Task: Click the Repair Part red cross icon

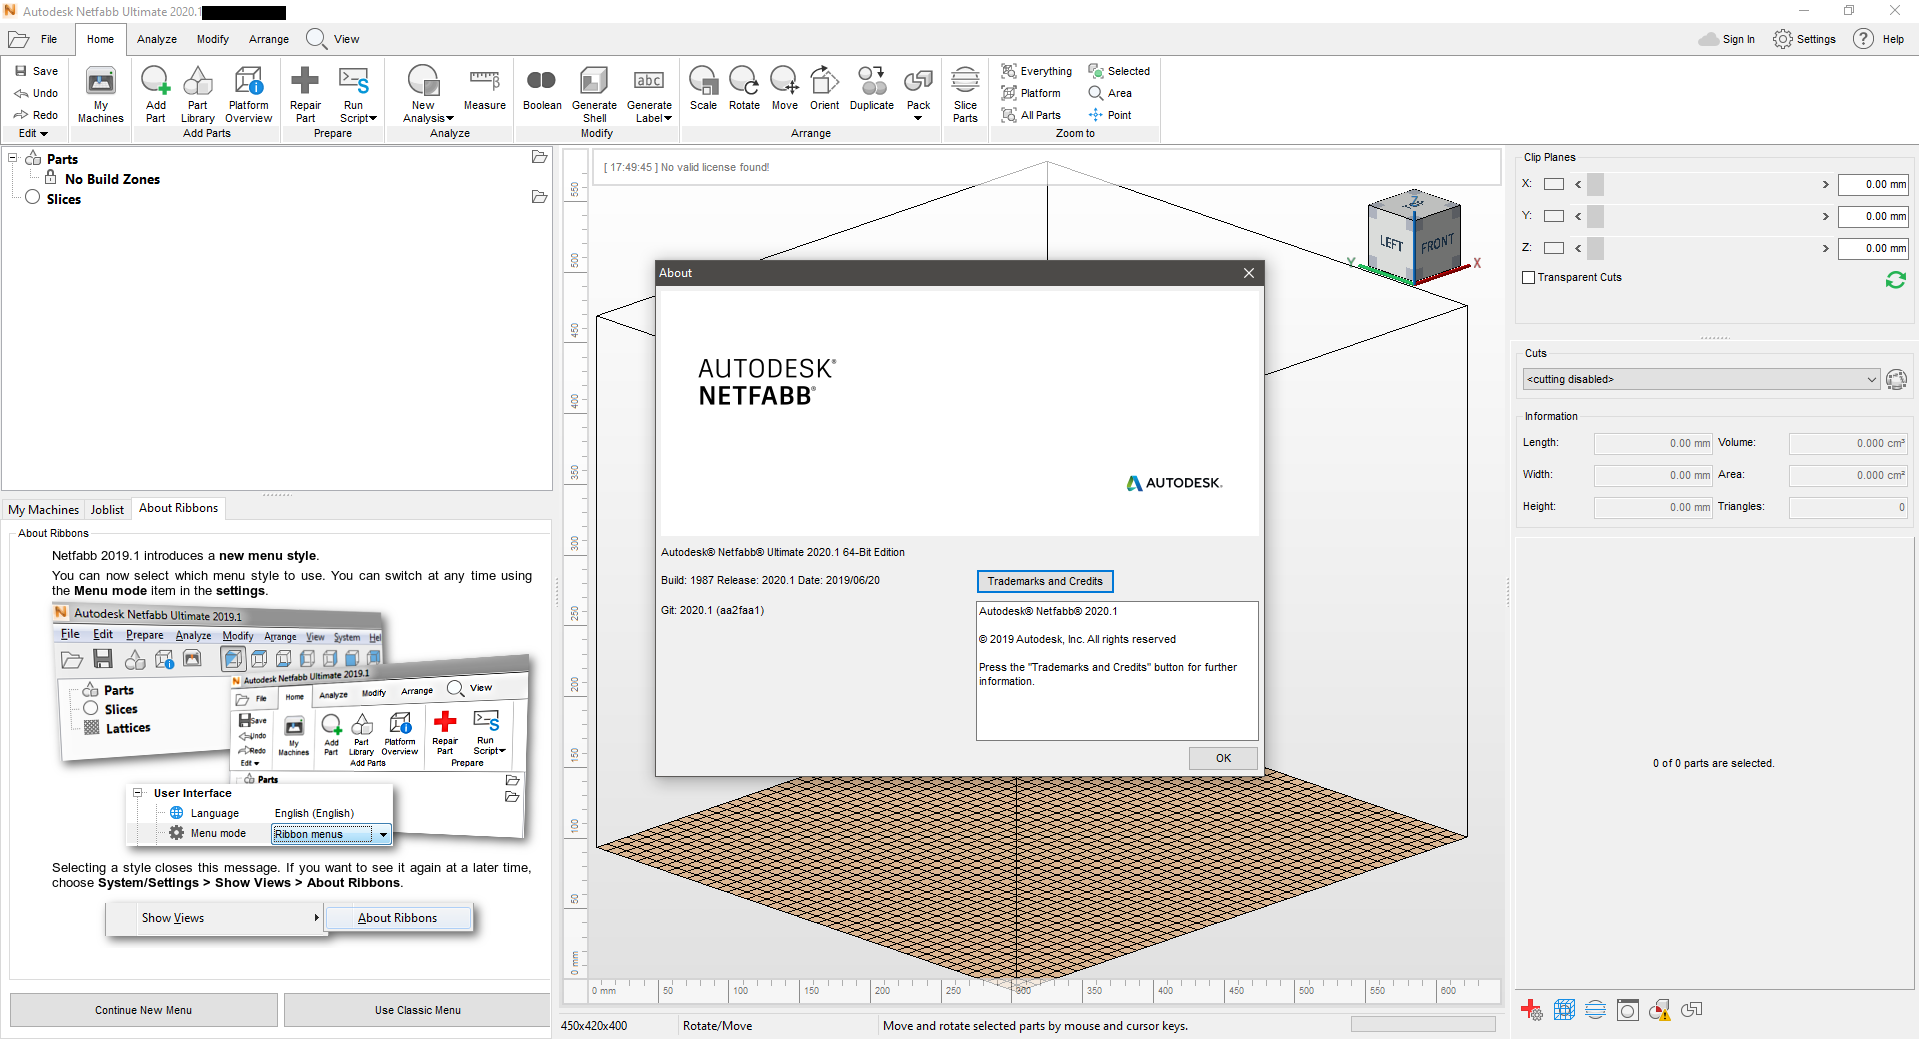Action: point(305,80)
